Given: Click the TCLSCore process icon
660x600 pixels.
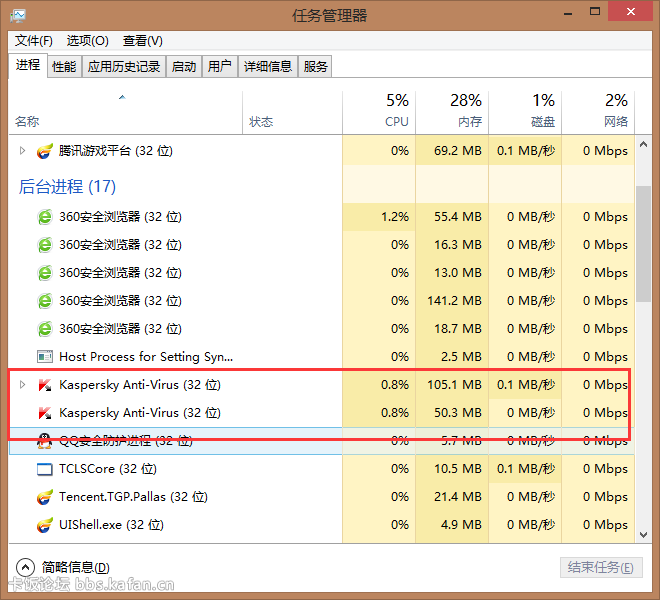Looking at the screenshot, I should 45,469.
